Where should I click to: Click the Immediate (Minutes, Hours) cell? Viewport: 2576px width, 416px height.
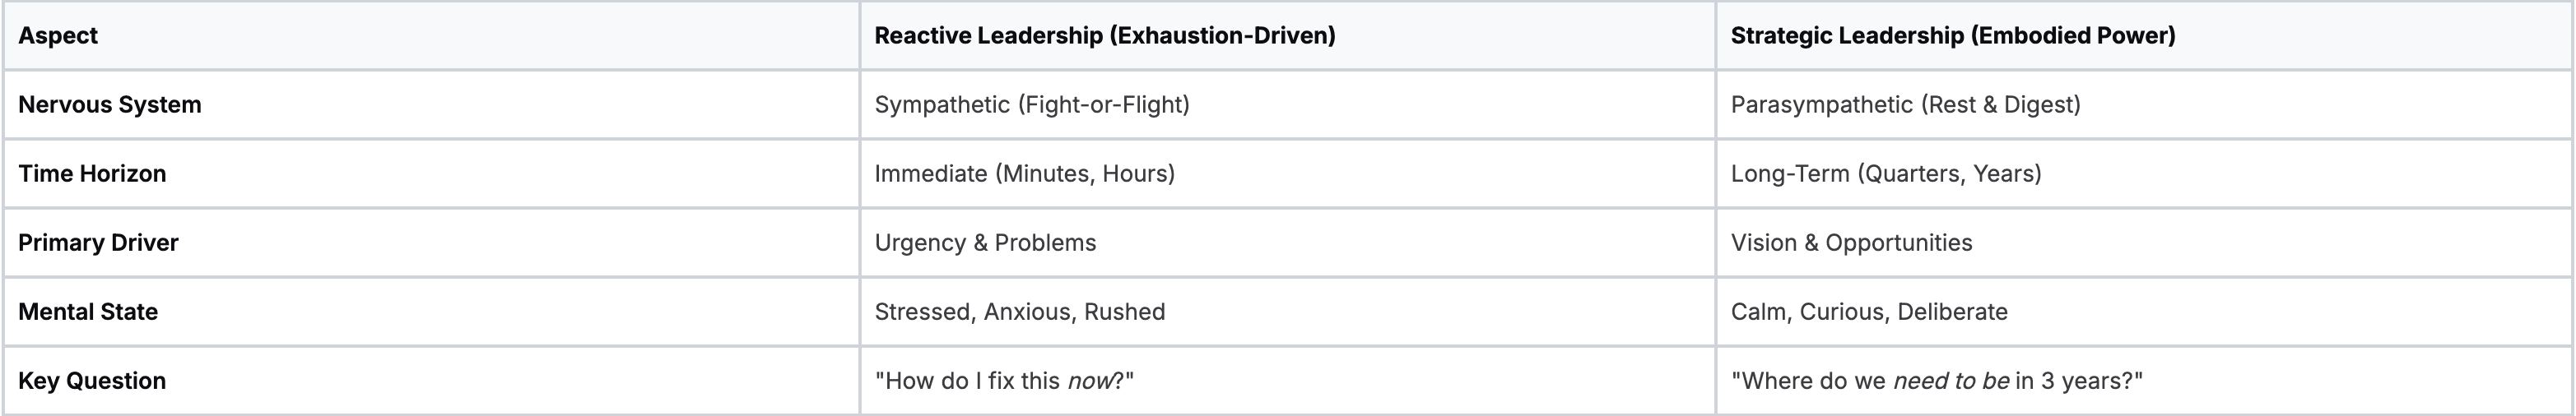click(x=1024, y=174)
